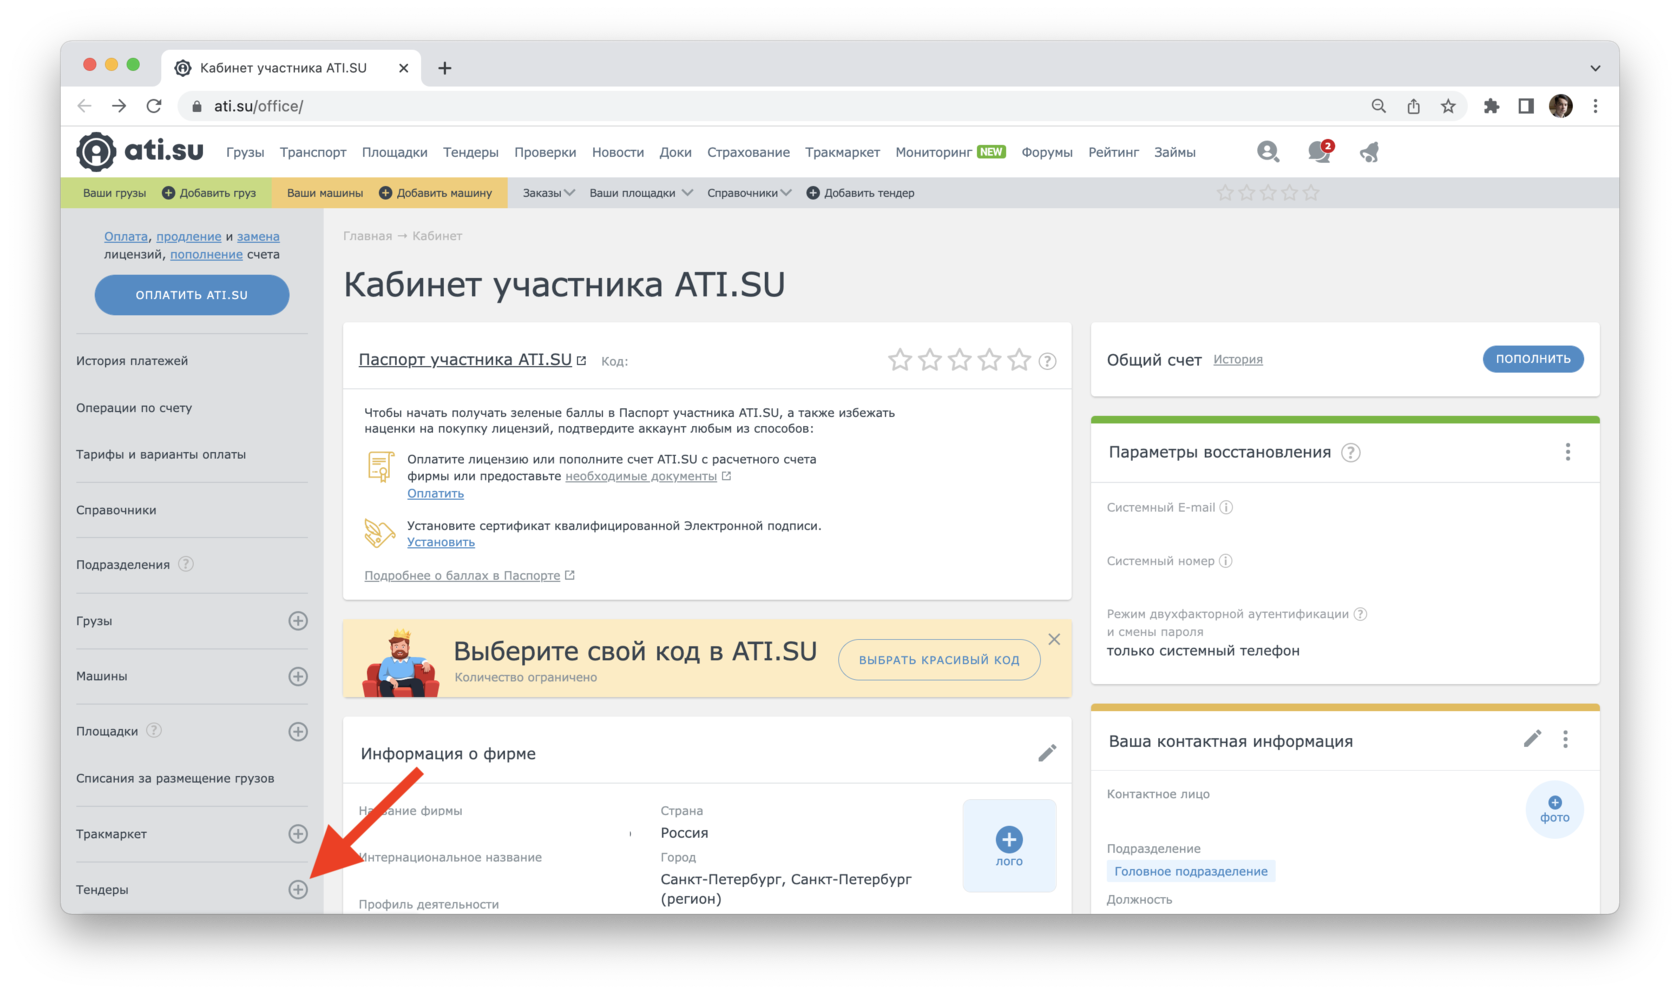Edit Ваша контактная информация with pencil
The image size is (1680, 994).
pos(1532,739)
